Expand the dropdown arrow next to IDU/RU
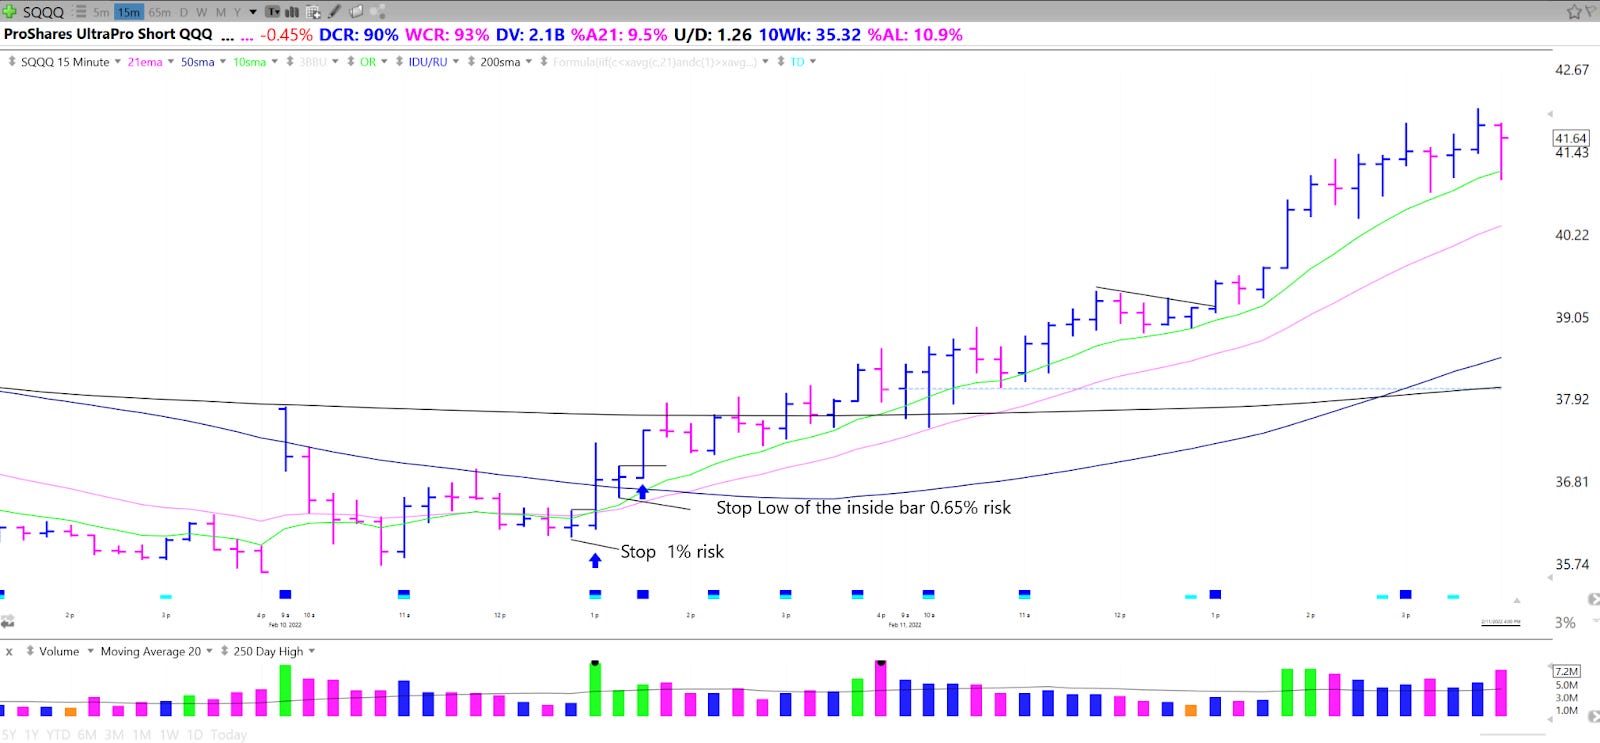1600x743 pixels. [x=456, y=62]
